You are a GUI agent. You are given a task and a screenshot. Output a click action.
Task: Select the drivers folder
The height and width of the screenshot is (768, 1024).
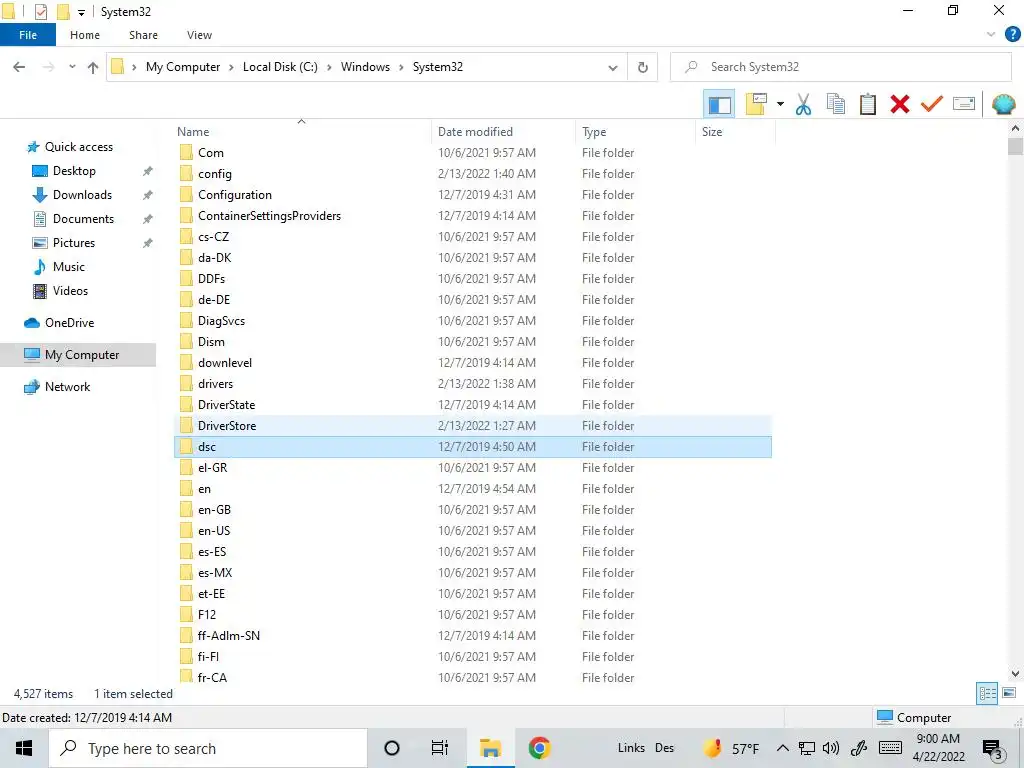pos(216,384)
